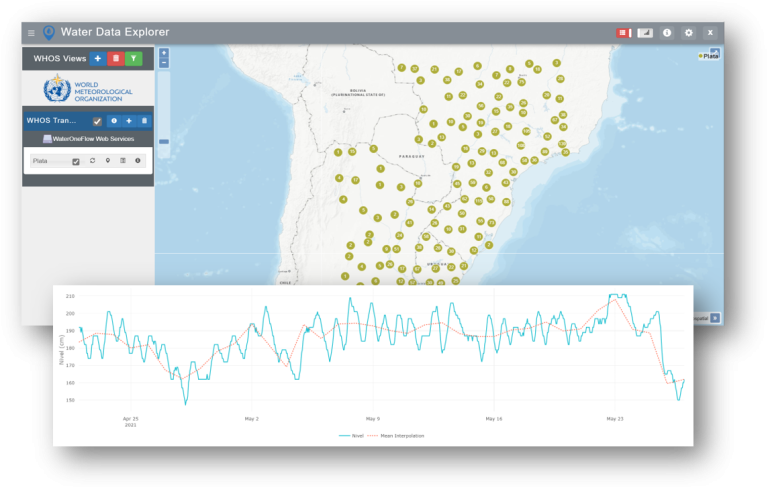Open the Plata service variables table icon

click(x=122, y=161)
